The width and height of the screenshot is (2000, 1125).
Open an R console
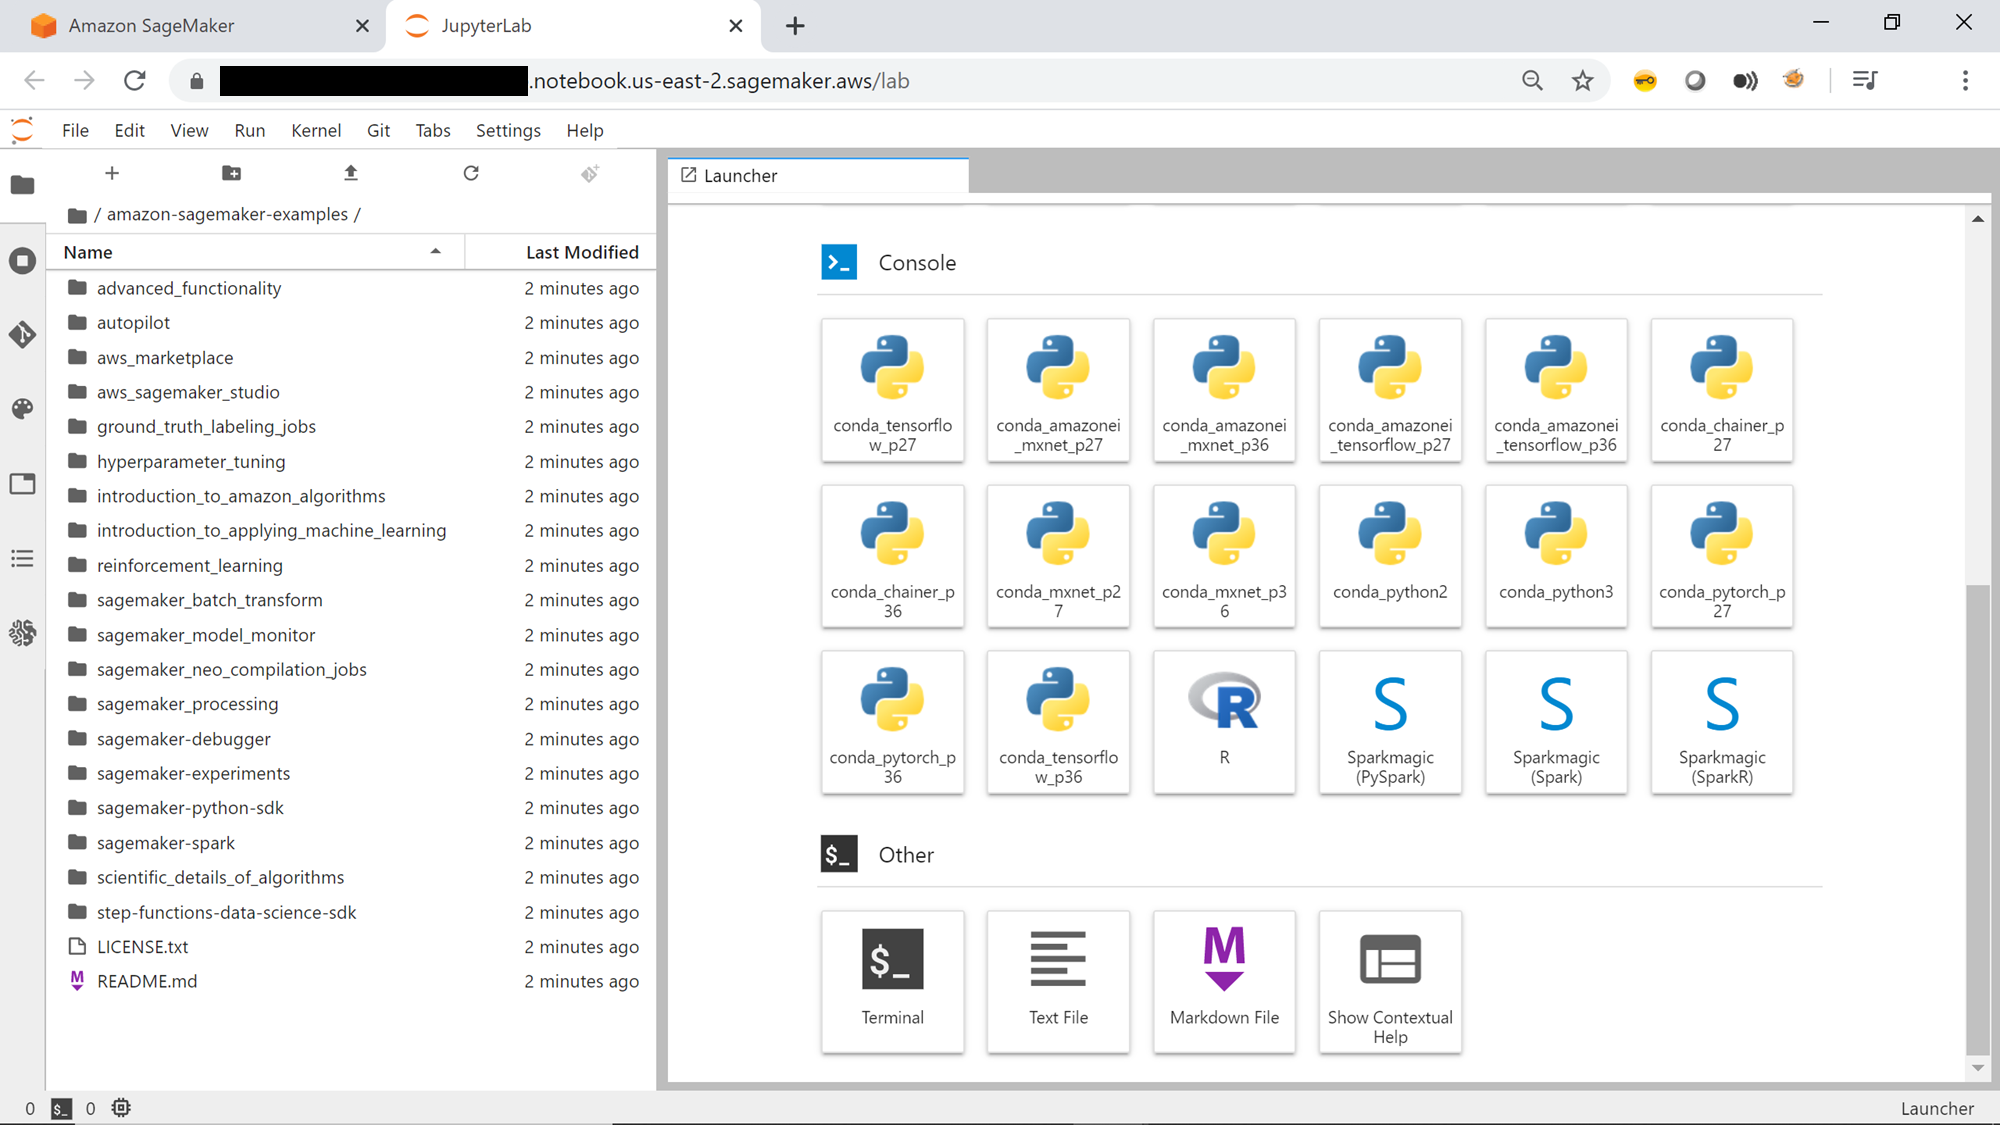pyautogui.click(x=1224, y=721)
